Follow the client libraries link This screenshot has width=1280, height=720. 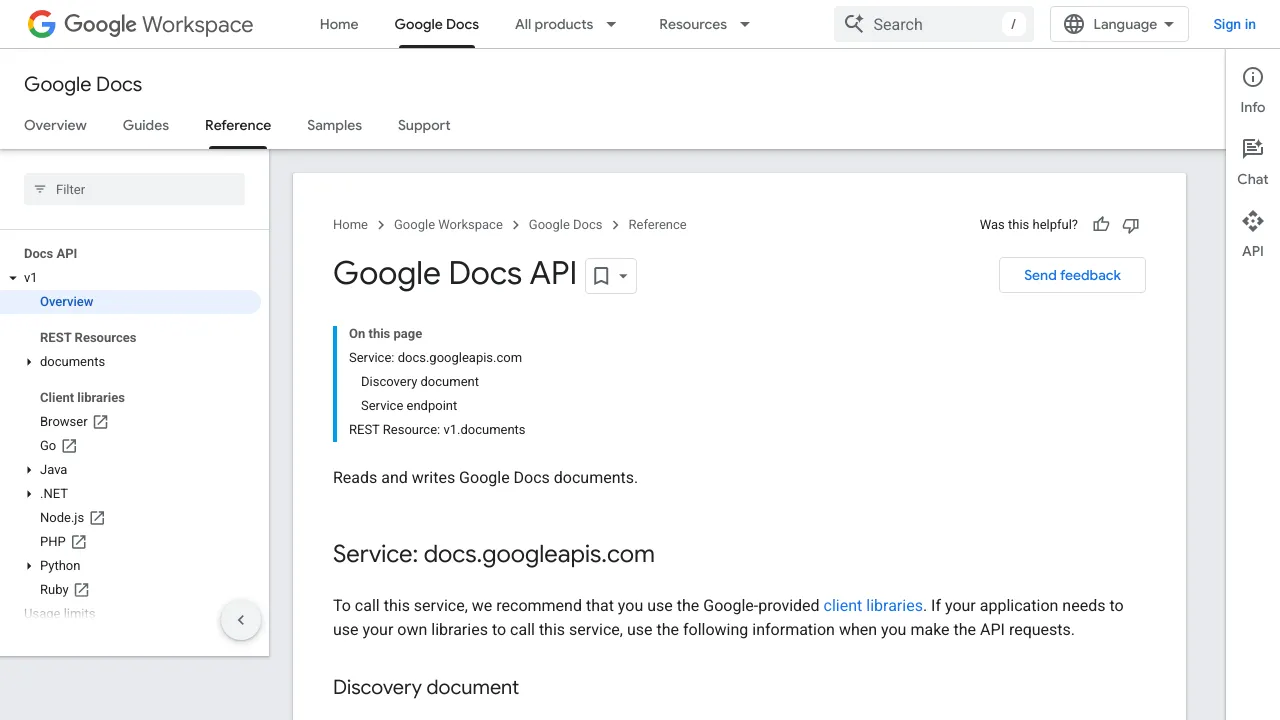tap(873, 606)
